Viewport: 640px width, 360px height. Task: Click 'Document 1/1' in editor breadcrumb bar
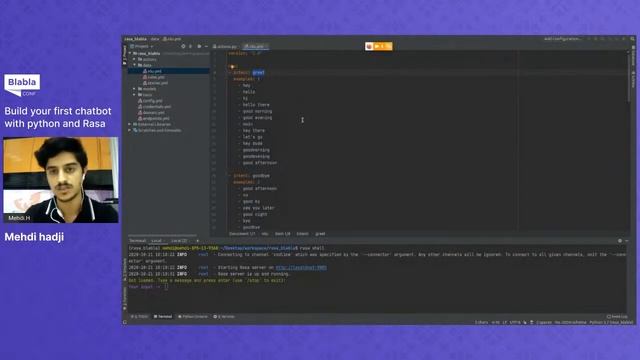(242, 234)
